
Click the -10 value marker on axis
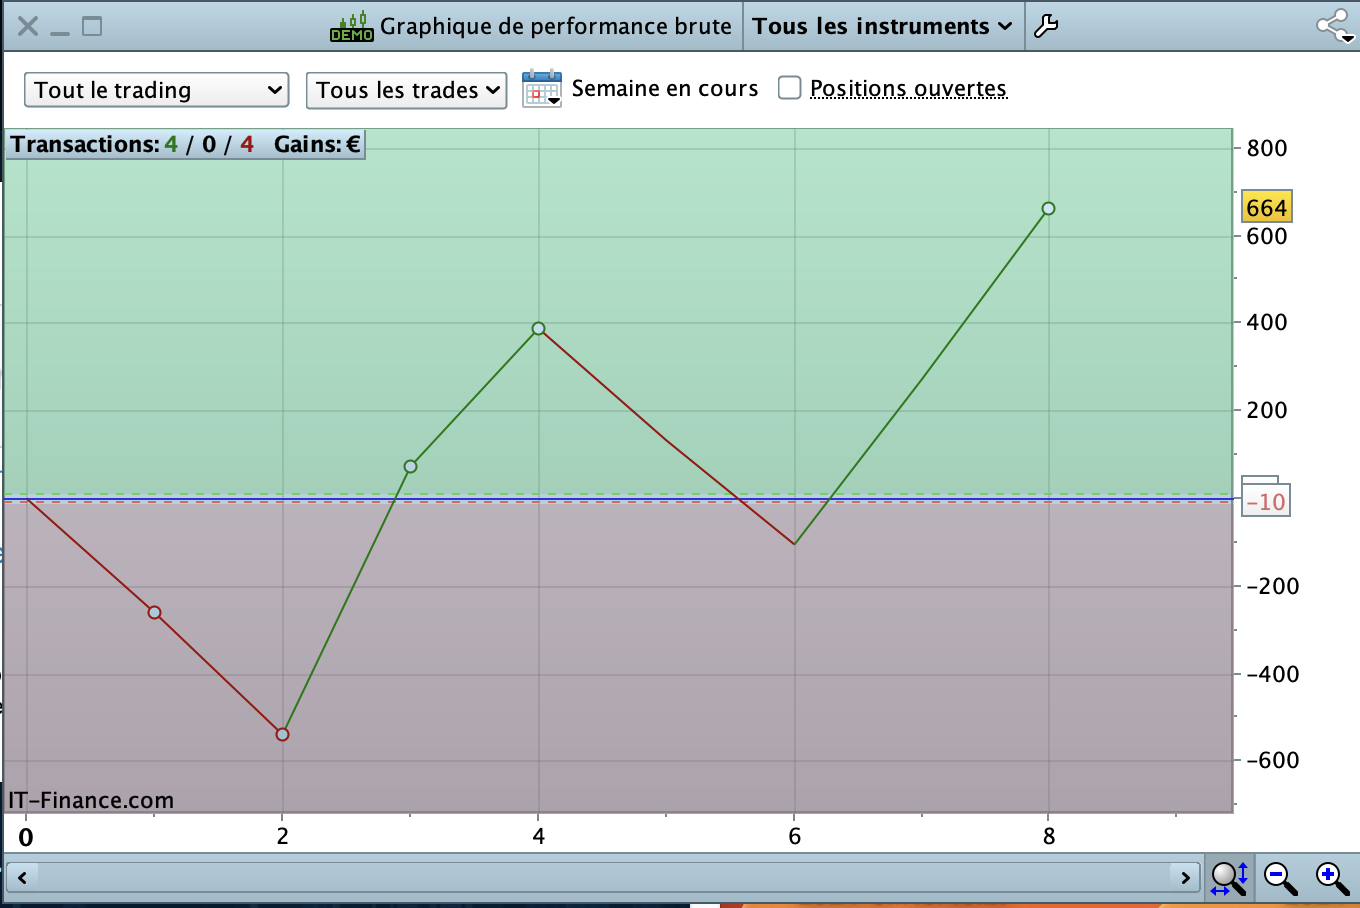tap(1266, 501)
